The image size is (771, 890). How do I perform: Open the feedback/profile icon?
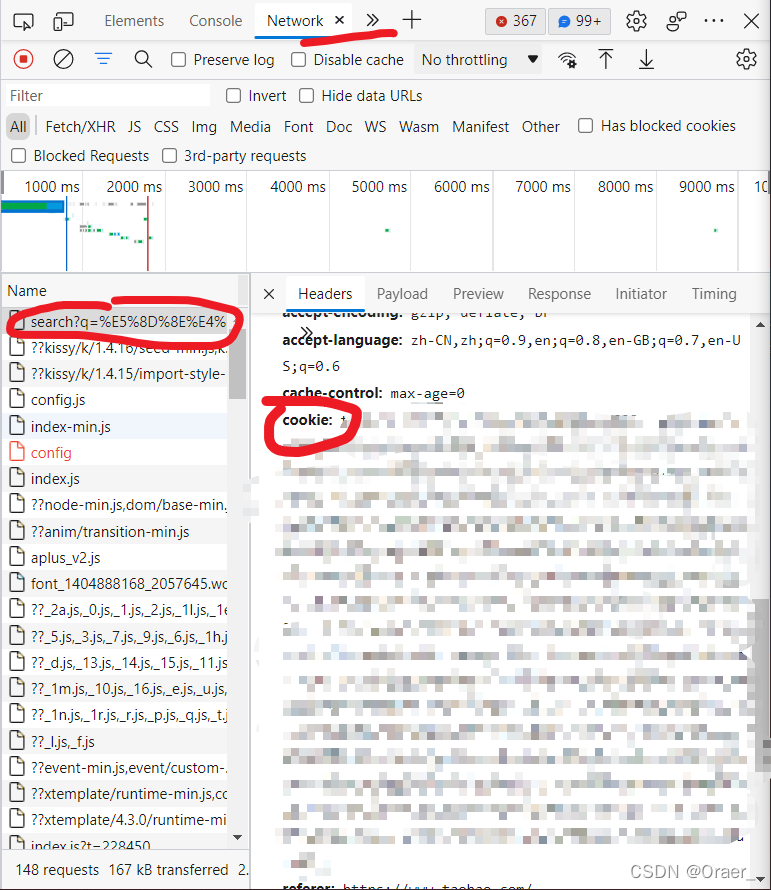[x=676, y=22]
